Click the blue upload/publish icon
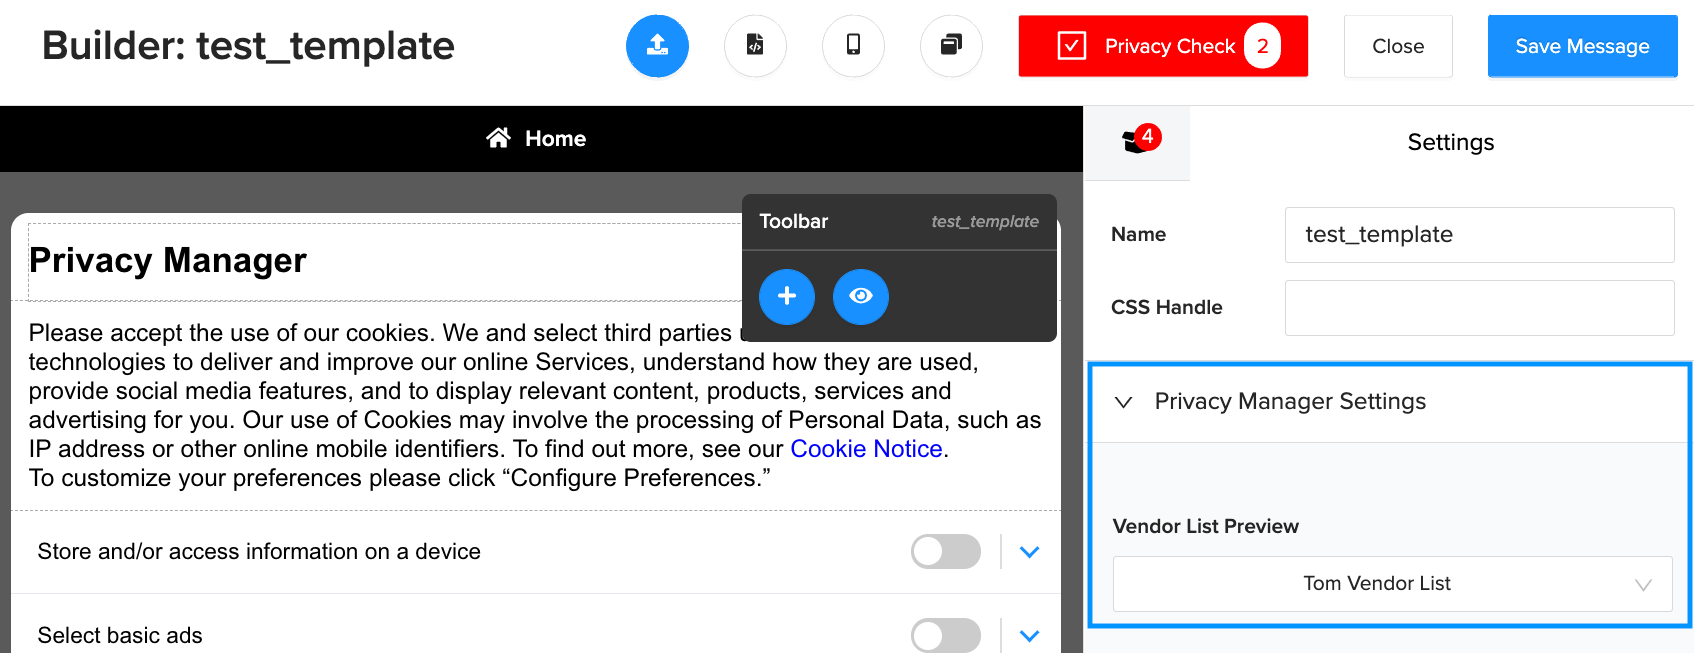The height and width of the screenshot is (653, 1694). [657, 46]
